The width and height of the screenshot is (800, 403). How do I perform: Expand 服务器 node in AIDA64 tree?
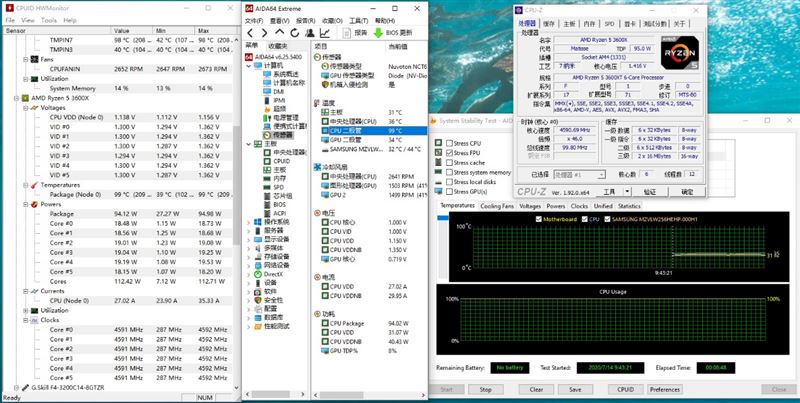pos(249,231)
